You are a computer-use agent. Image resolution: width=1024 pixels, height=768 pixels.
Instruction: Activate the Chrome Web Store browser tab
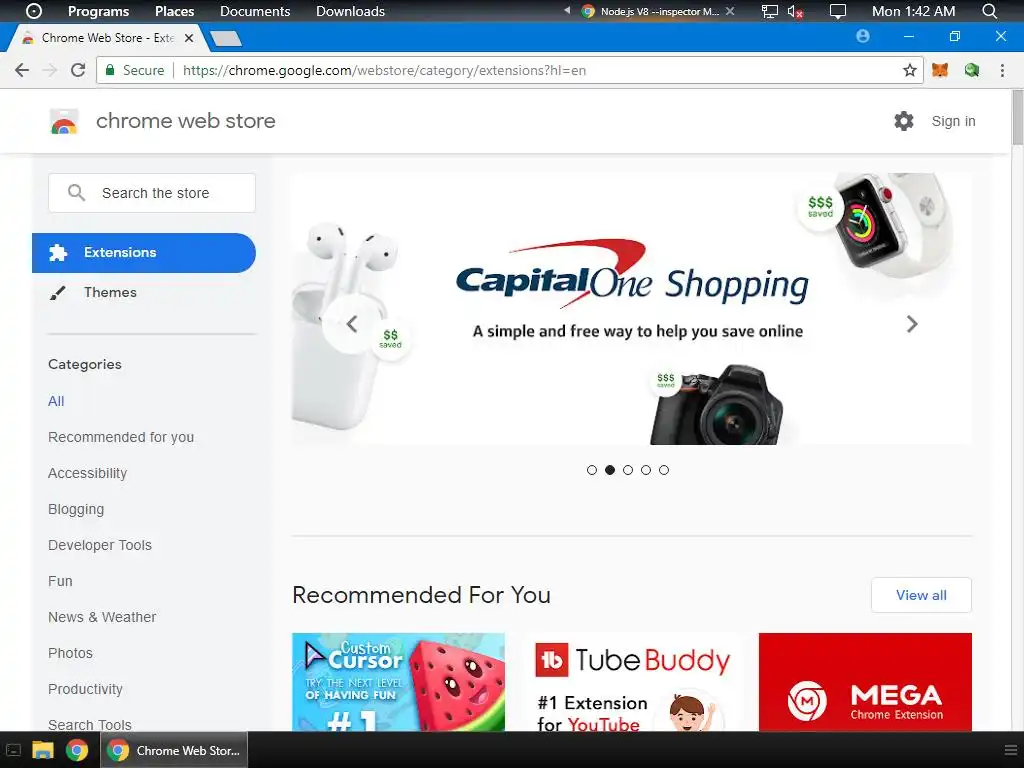tap(108, 38)
